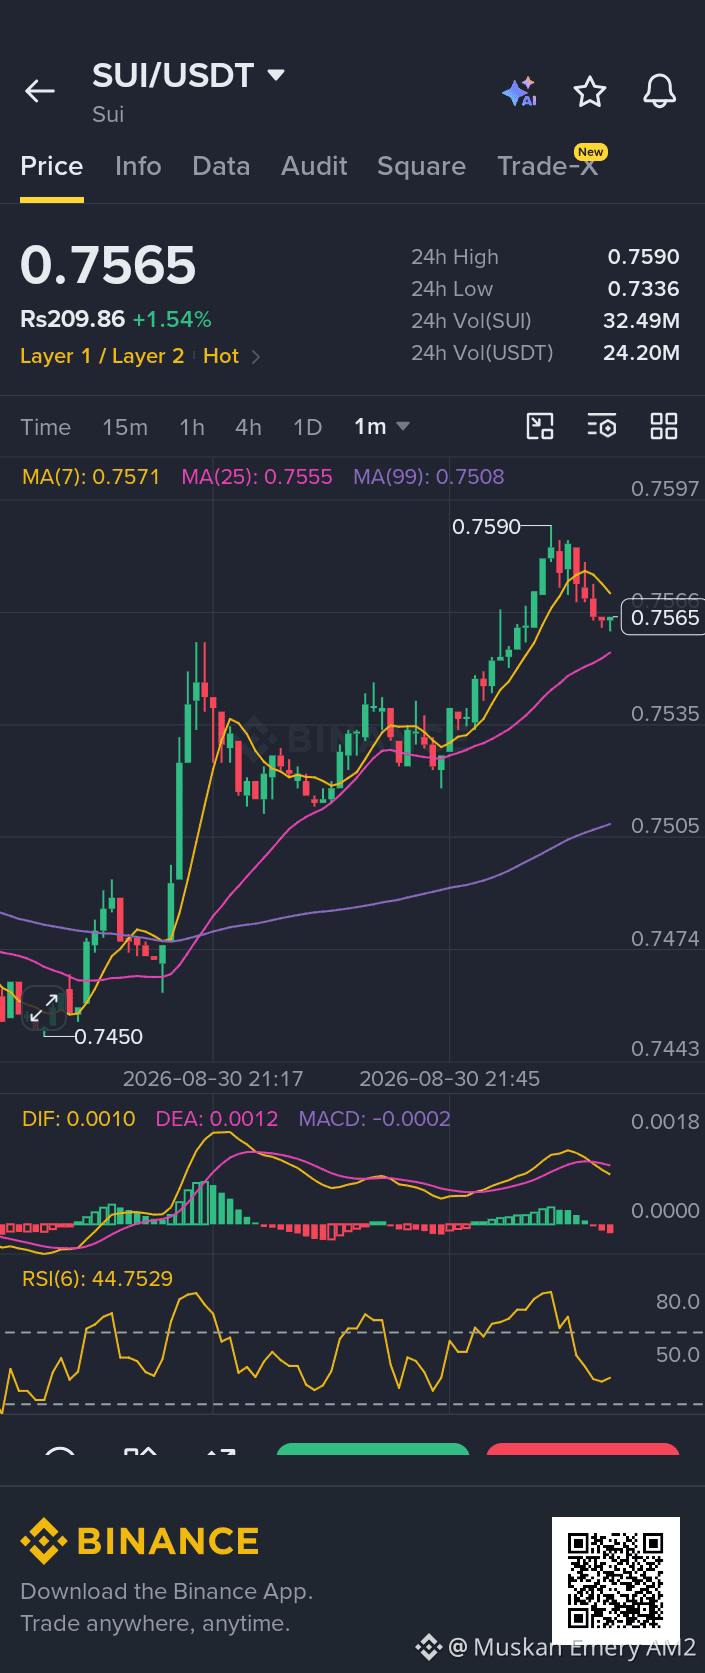Open the chart drawing tools icon
705x1673 pixels.
(x=540, y=427)
